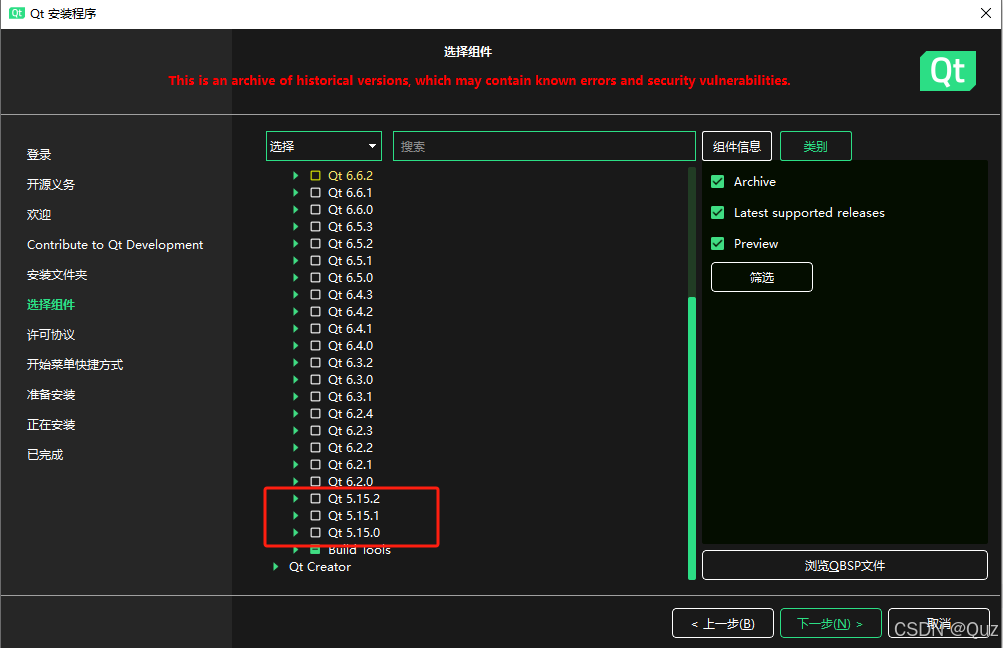This screenshot has height=648, width=1003.
Task: Select 欢迎 step in sidebar
Action: [39, 214]
